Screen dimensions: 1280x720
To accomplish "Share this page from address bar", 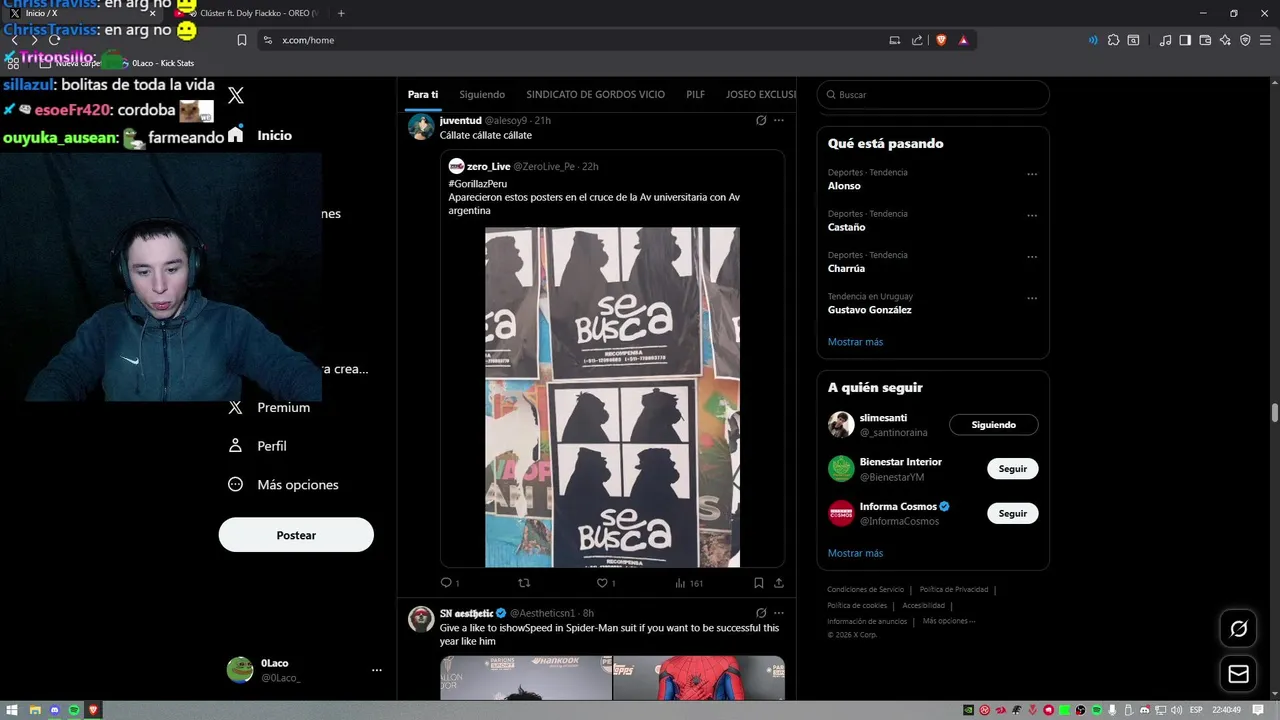I will pos(917,40).
